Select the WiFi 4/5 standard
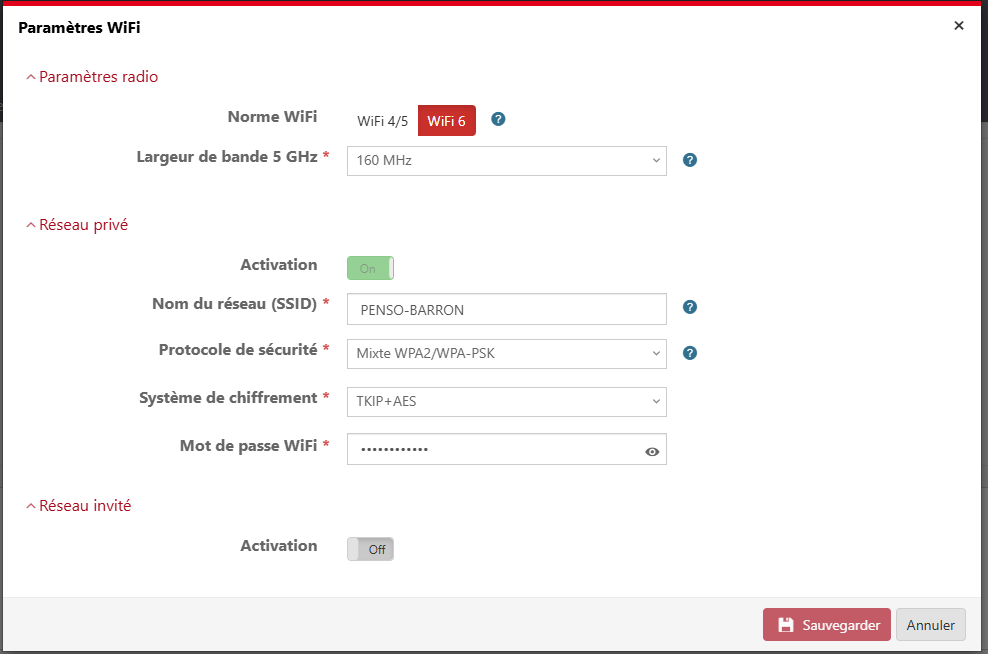988x654 pixels. coord(382,121)
